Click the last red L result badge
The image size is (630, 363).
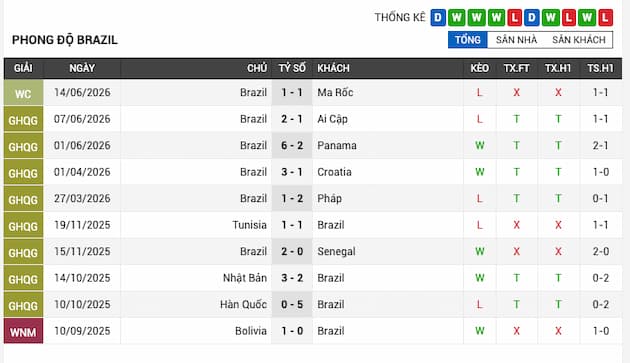pyautogui.click(x=605, y=18)
